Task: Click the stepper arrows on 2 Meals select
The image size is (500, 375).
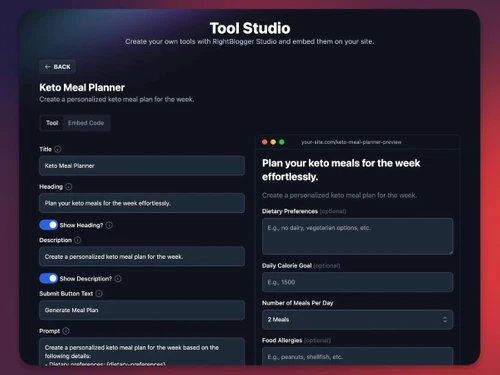Action: (445, 320)
